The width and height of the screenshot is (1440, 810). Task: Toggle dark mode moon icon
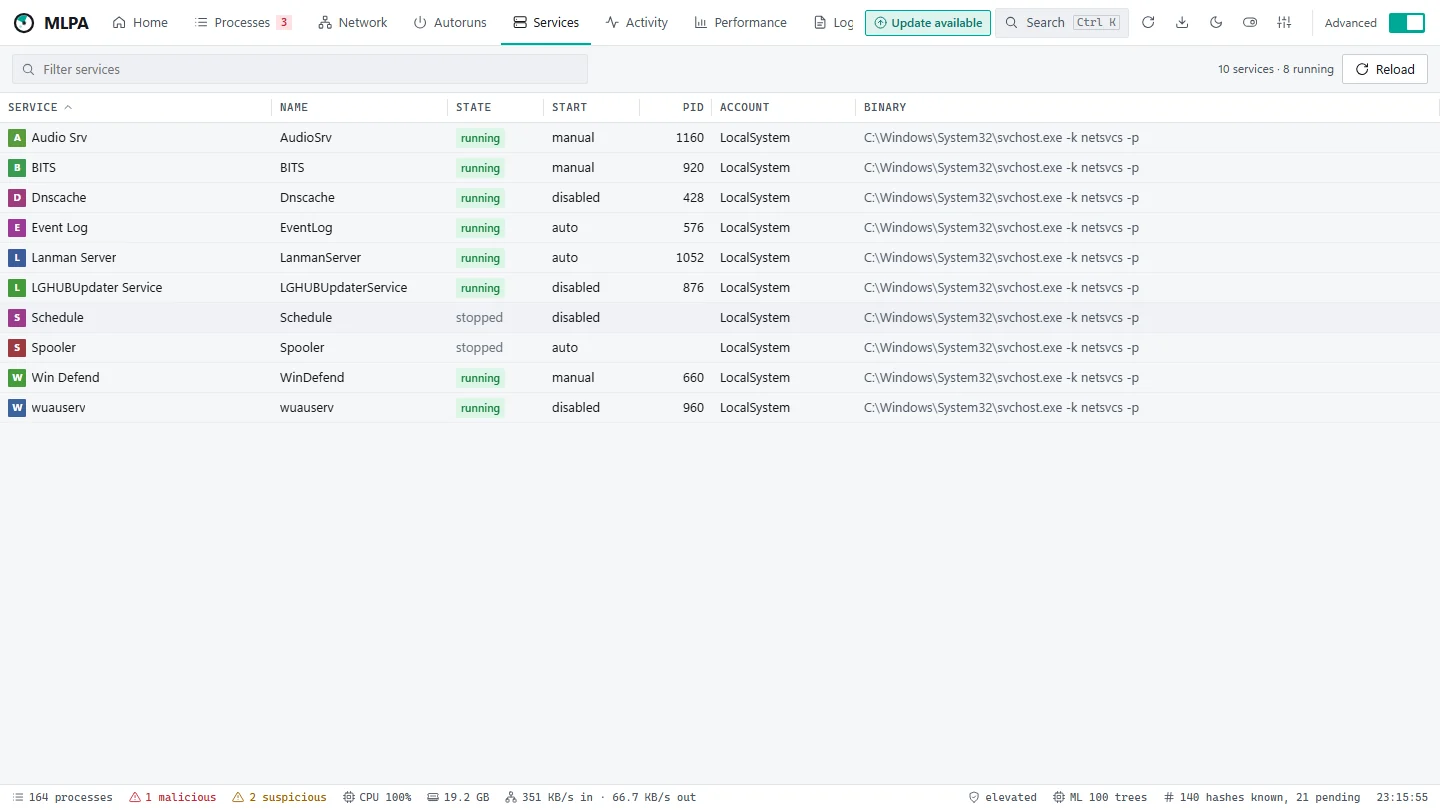[1216, 23]
